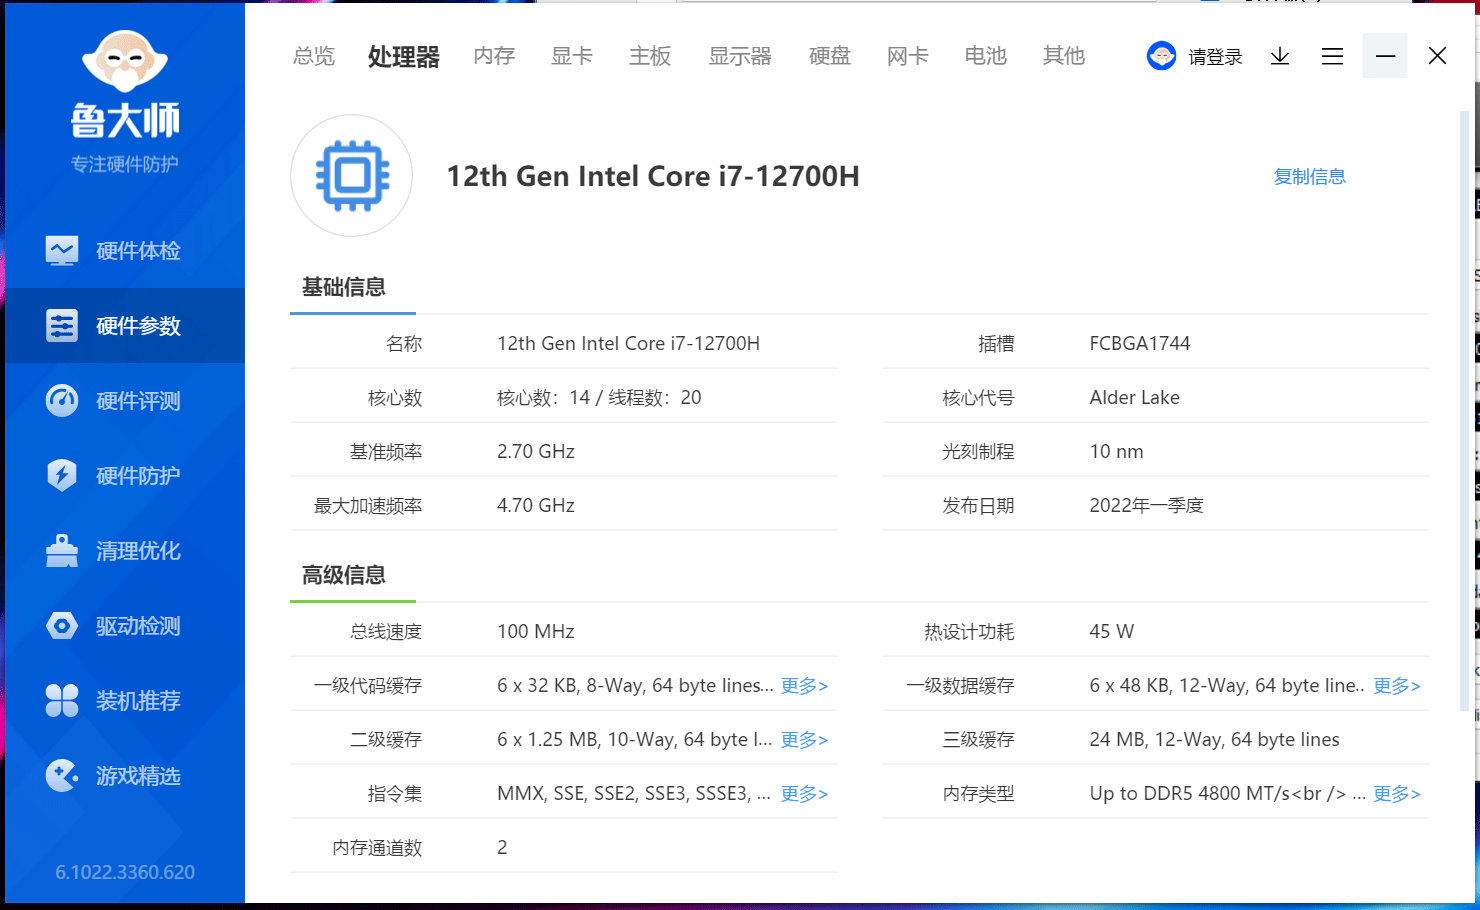The width and height of the screenshot is (1480, 910).
Task: Click the Lu Dashi mascot logo
Action: pos(125,62)
